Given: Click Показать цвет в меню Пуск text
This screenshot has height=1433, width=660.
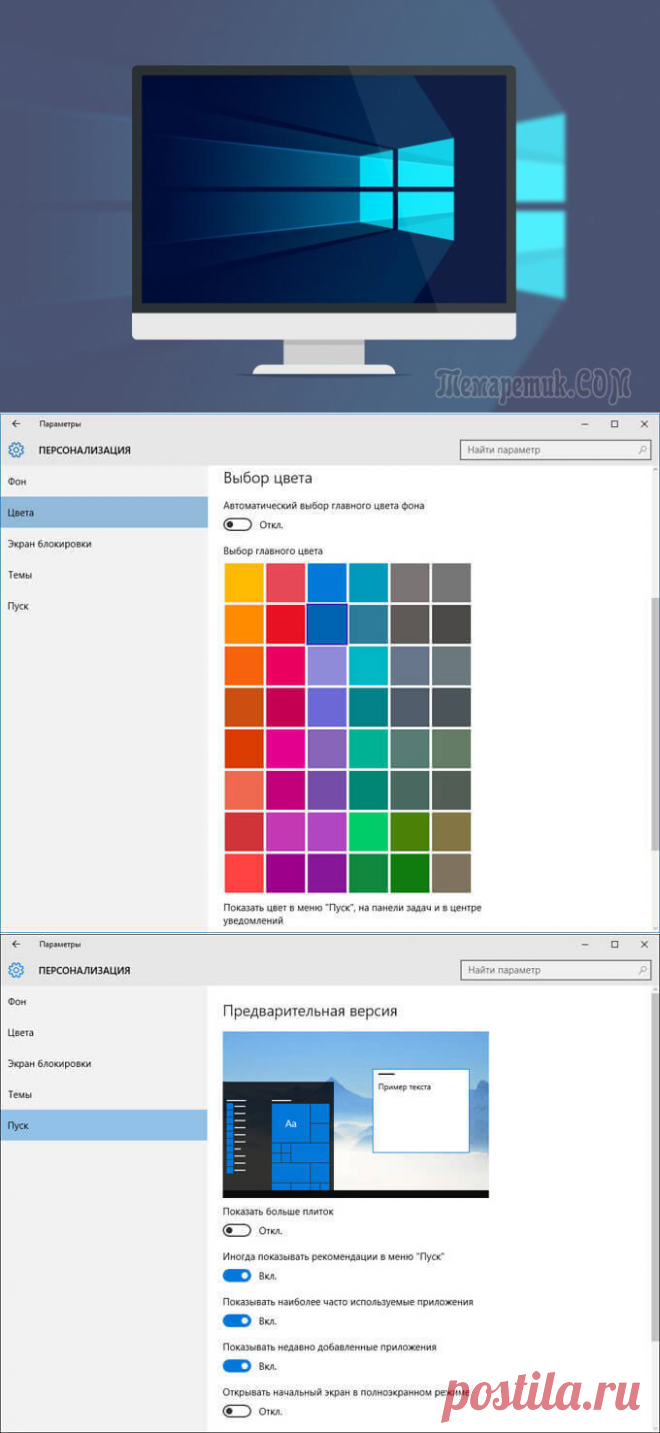Looking at the screenshot, I should coord(352,914).
